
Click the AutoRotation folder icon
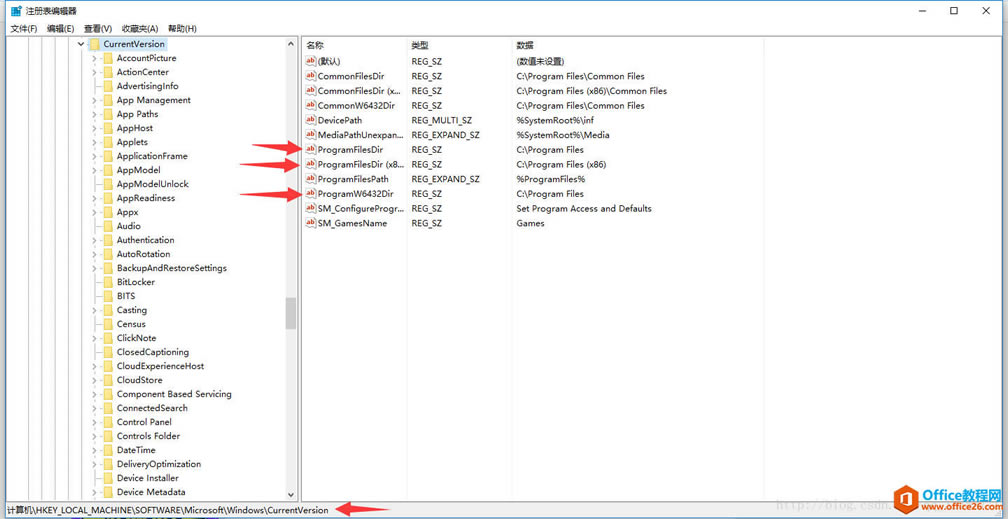coord(107,254)
